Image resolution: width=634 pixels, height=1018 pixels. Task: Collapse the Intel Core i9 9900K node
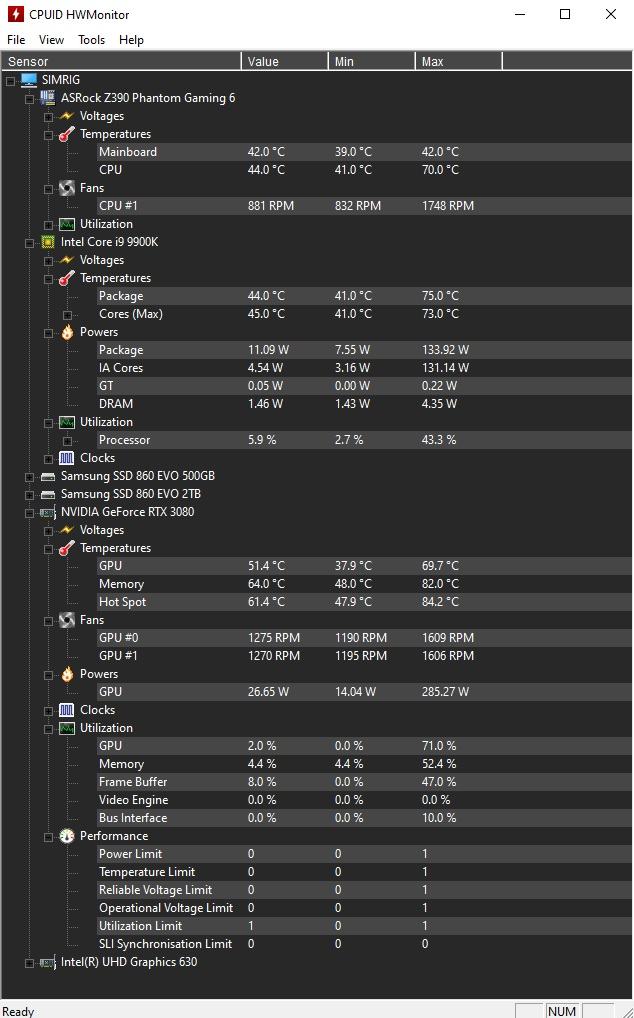click(30, 242)
